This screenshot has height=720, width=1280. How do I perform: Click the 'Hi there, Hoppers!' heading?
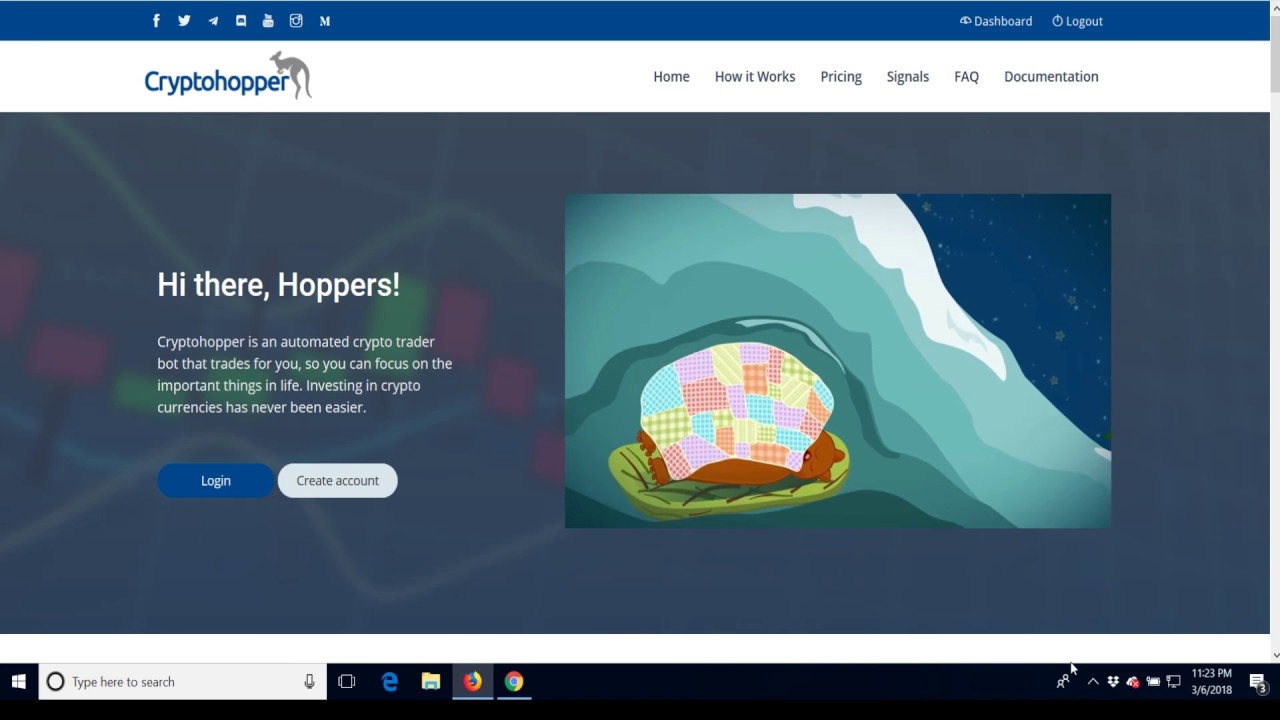(x=278, y=285)
